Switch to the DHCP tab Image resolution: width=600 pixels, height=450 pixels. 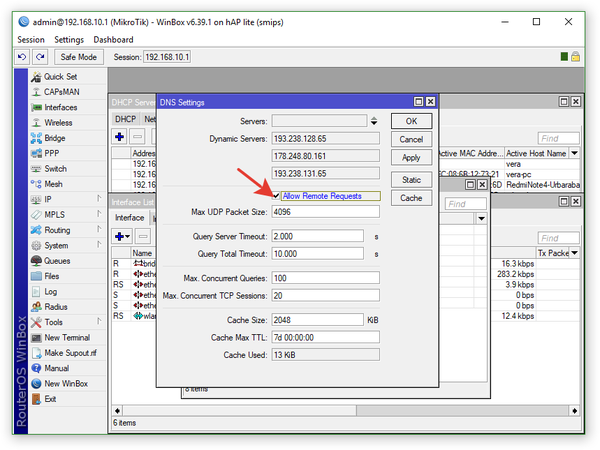pos(124,119)
